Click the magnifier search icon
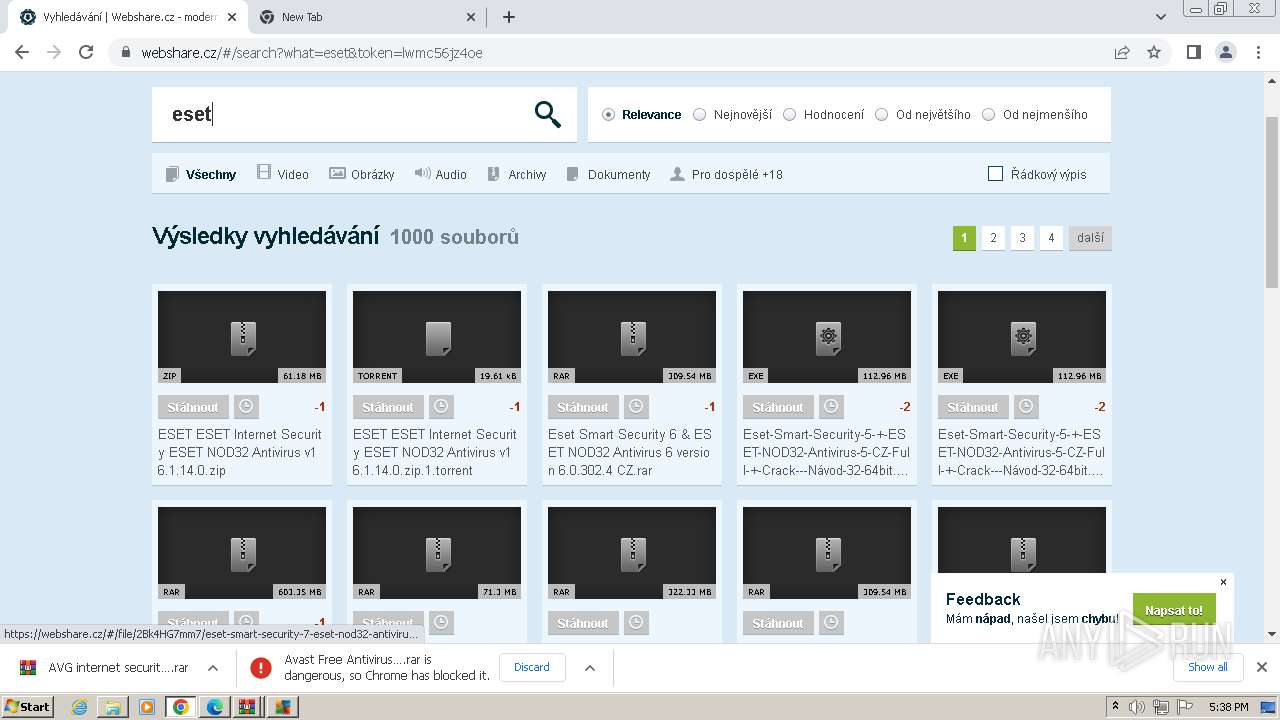Image resolution: width=1280 pixels, height=720 pixels. tap(547, 115)
